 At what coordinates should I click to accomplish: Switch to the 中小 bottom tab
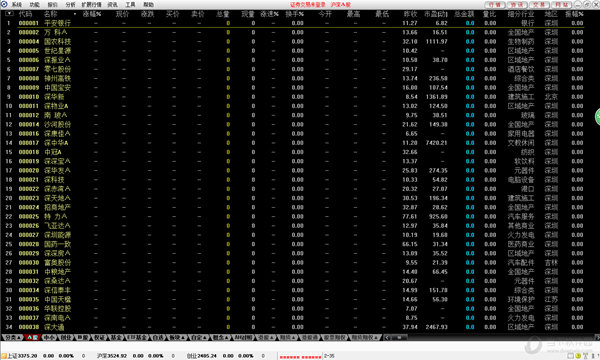(49, 337)
